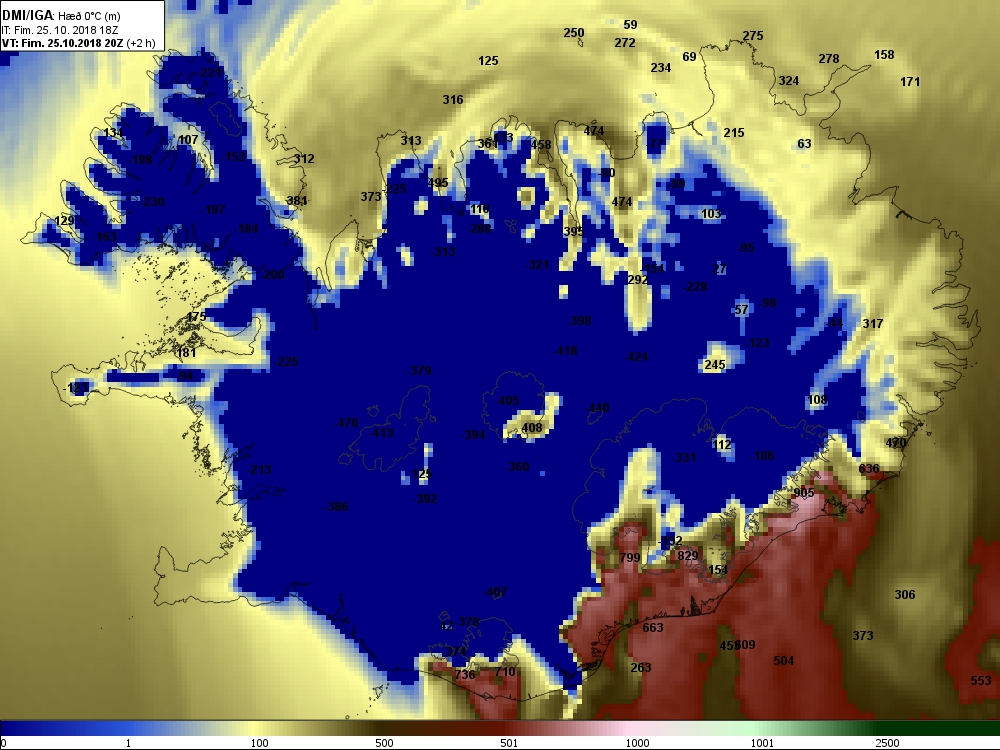Click the map value '736'
Screen dimensions: 1000x750
465,674
